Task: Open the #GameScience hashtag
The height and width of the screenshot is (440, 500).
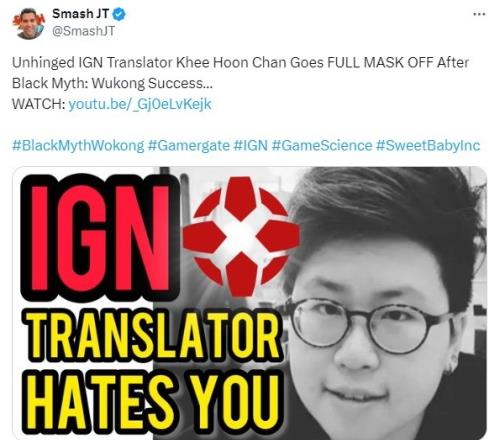Action: point(322,146)
